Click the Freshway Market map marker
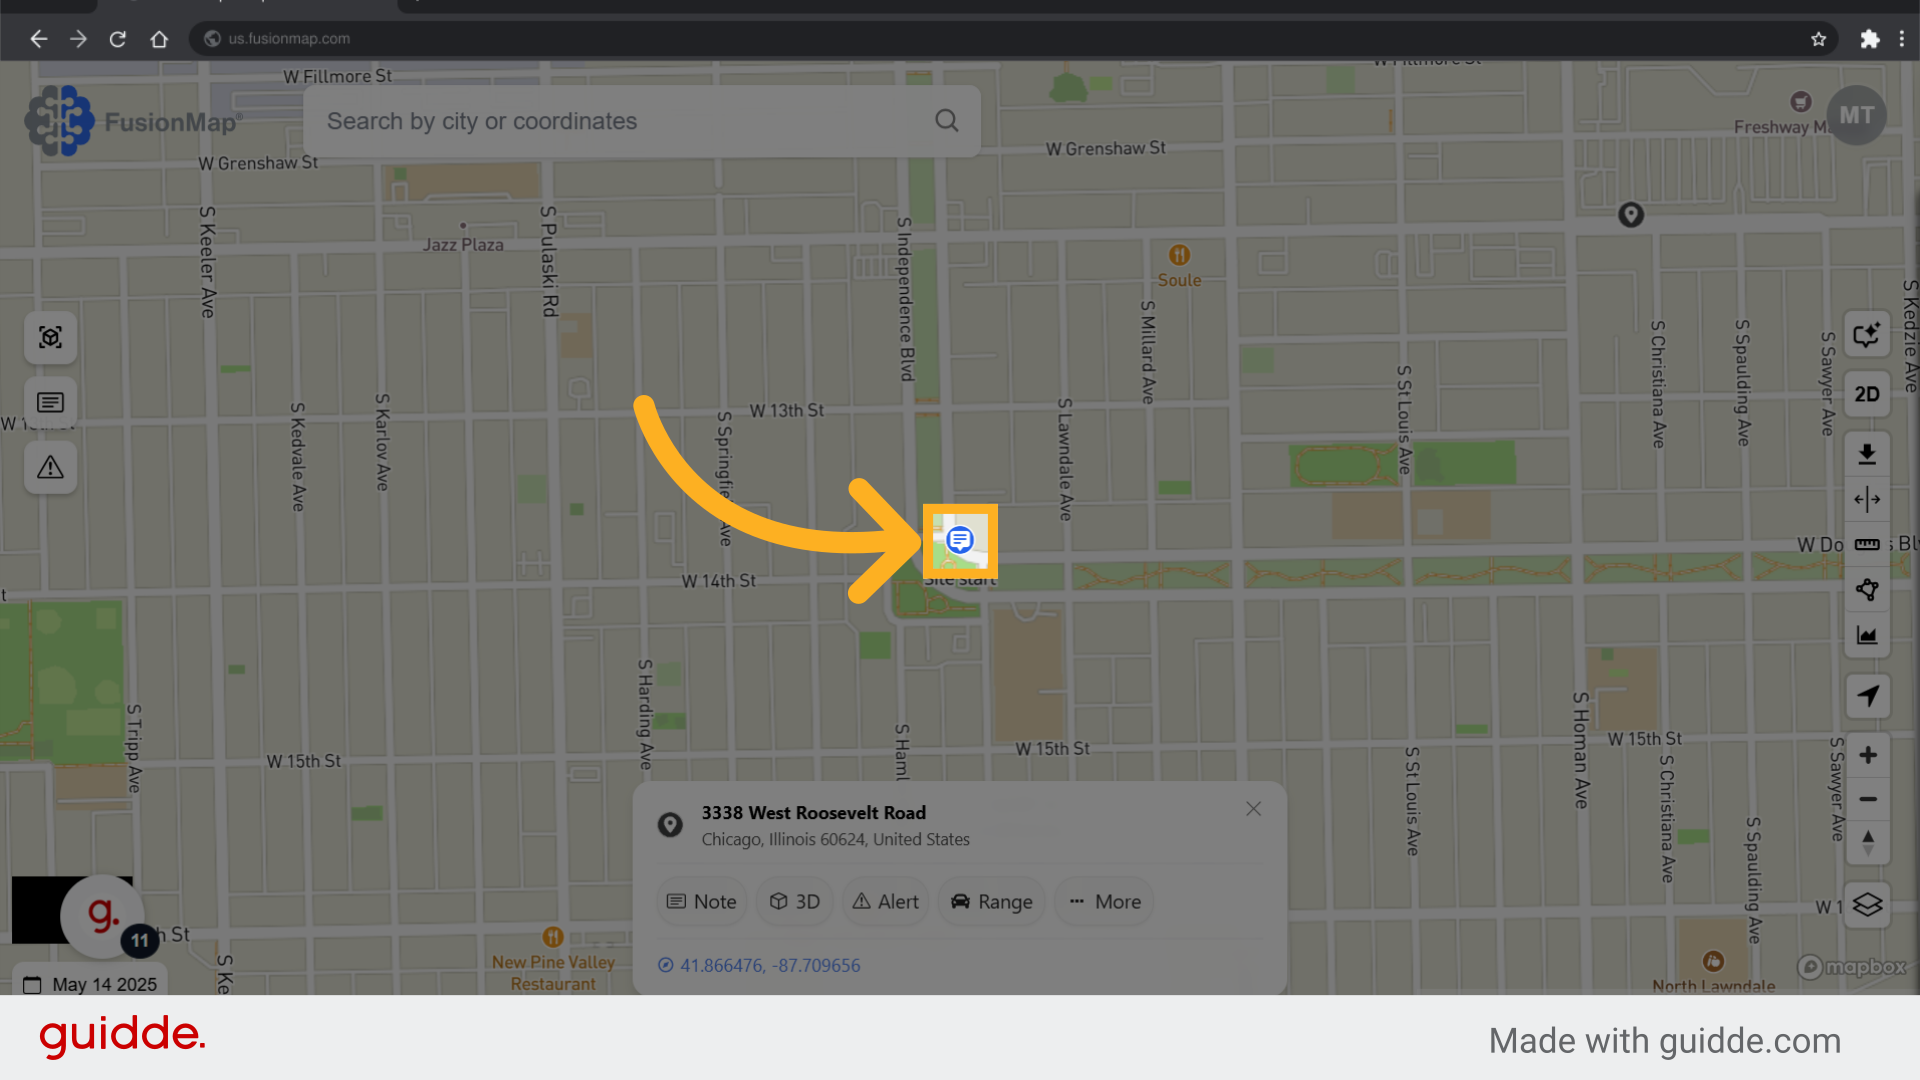This screenshot has width=1920, height=1080. point(1800,102)
